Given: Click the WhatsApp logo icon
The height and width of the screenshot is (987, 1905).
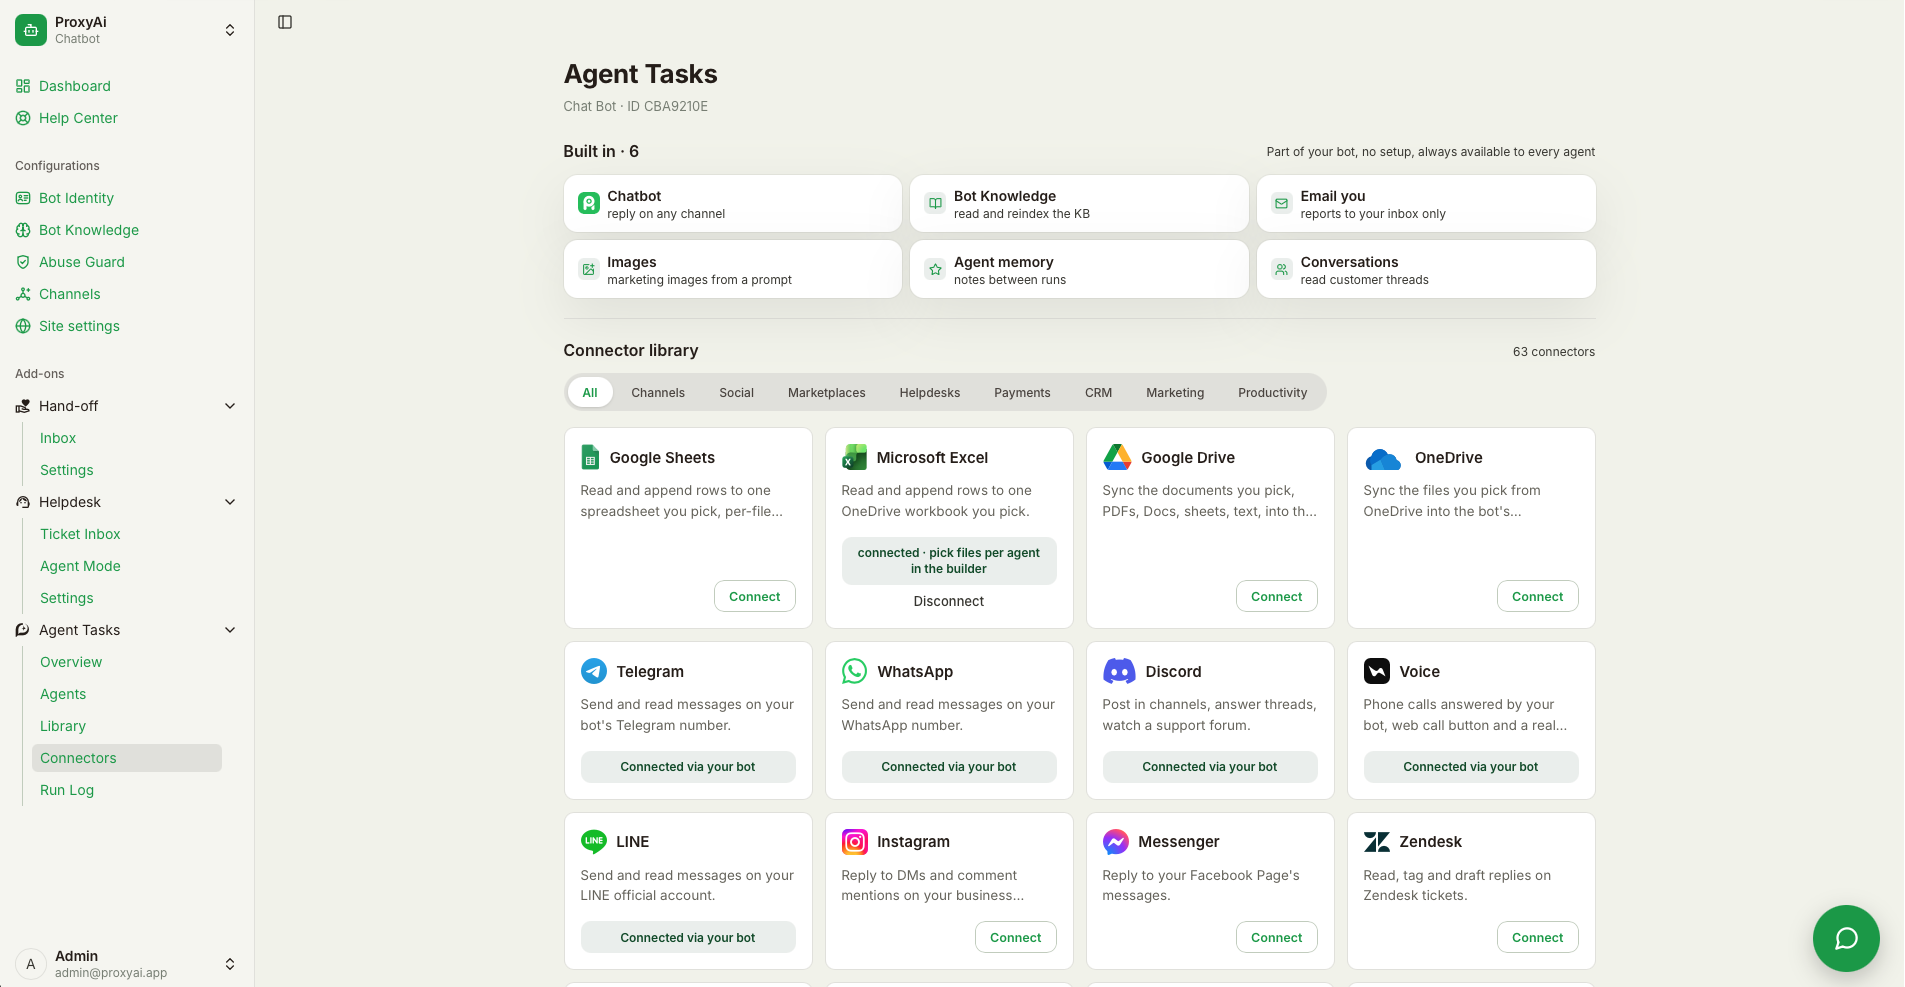Looking at the screenshot, I should pyautogui.click(x=854, y=671).
